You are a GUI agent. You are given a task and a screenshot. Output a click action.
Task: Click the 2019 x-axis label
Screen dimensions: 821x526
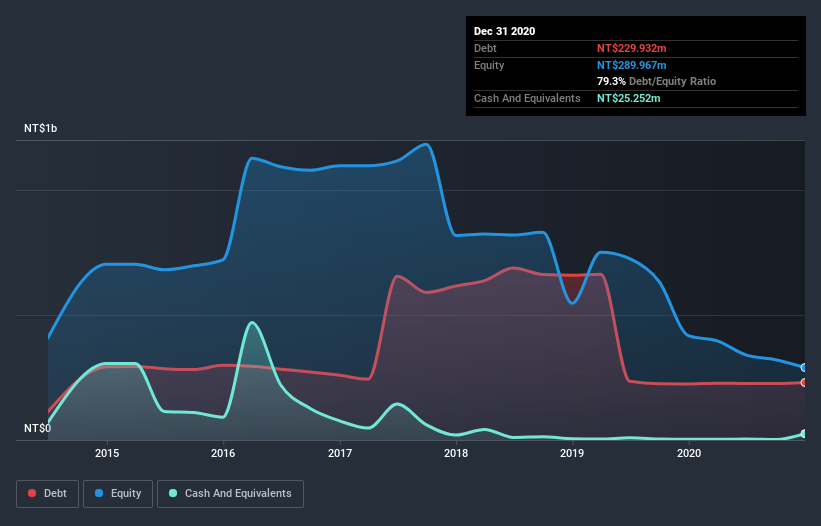point(572,453)
